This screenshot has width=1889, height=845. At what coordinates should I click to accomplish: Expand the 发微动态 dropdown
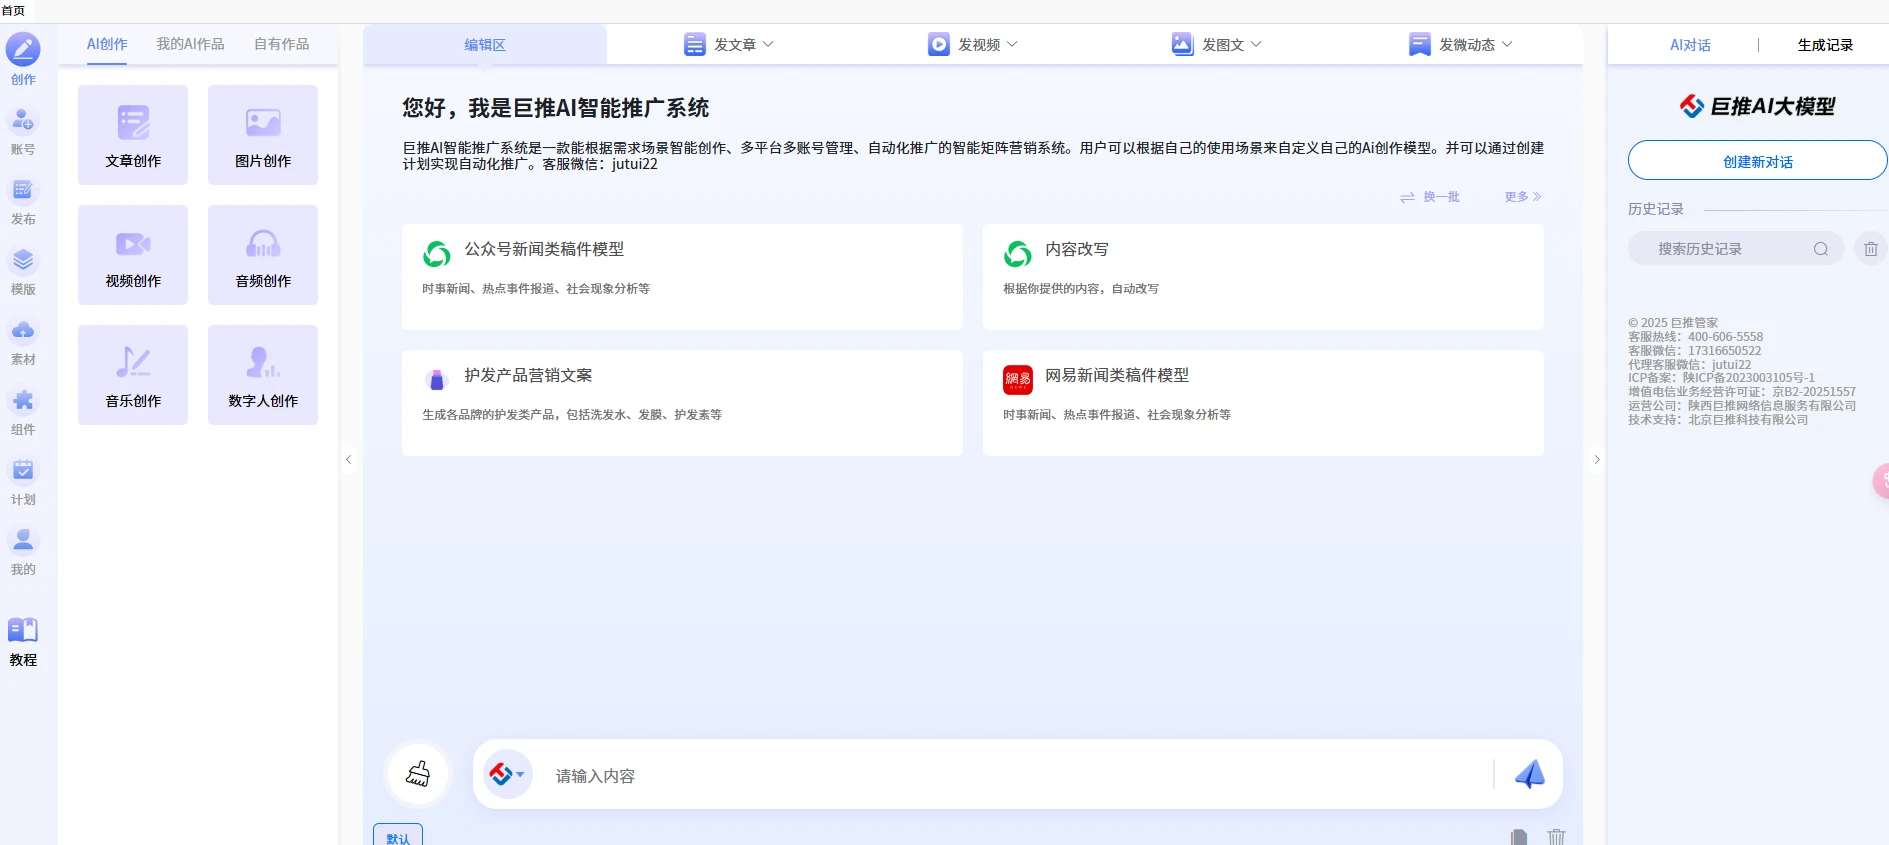coord(1507,44)
